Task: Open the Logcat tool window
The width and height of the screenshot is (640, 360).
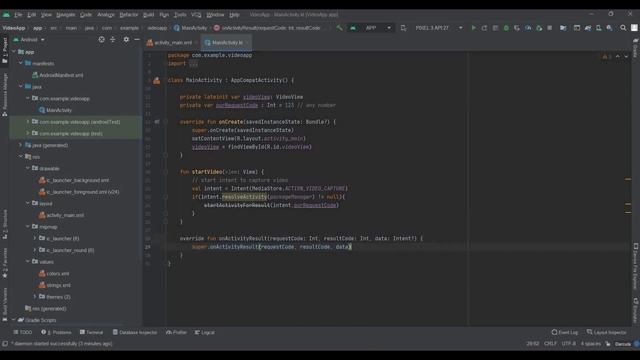Action: (205, 332)
